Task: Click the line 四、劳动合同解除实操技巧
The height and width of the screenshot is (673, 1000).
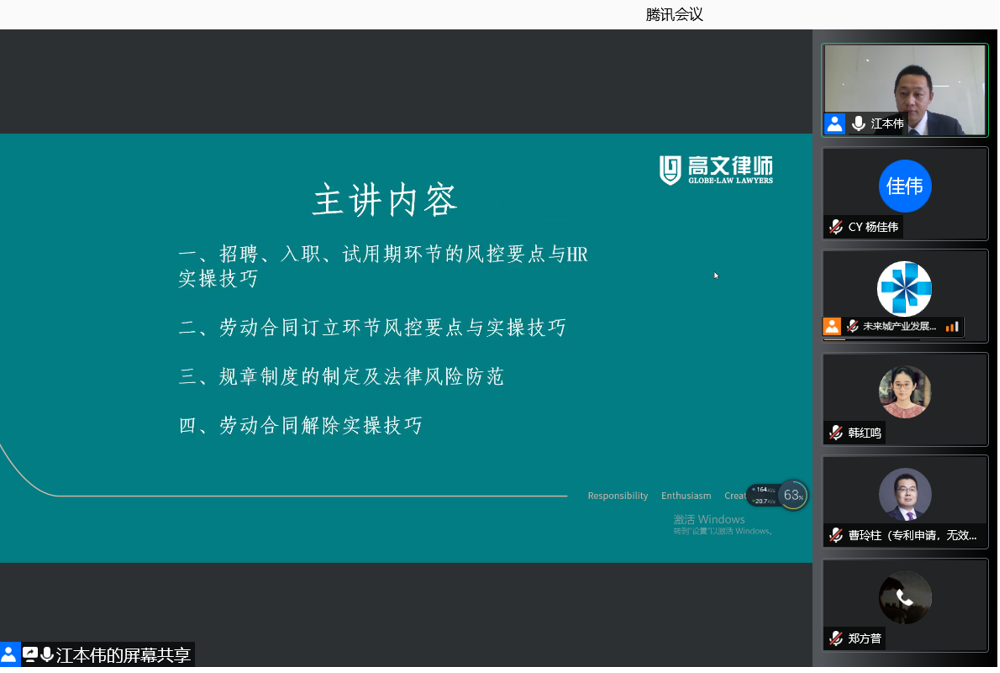Action: click(300, 425)
